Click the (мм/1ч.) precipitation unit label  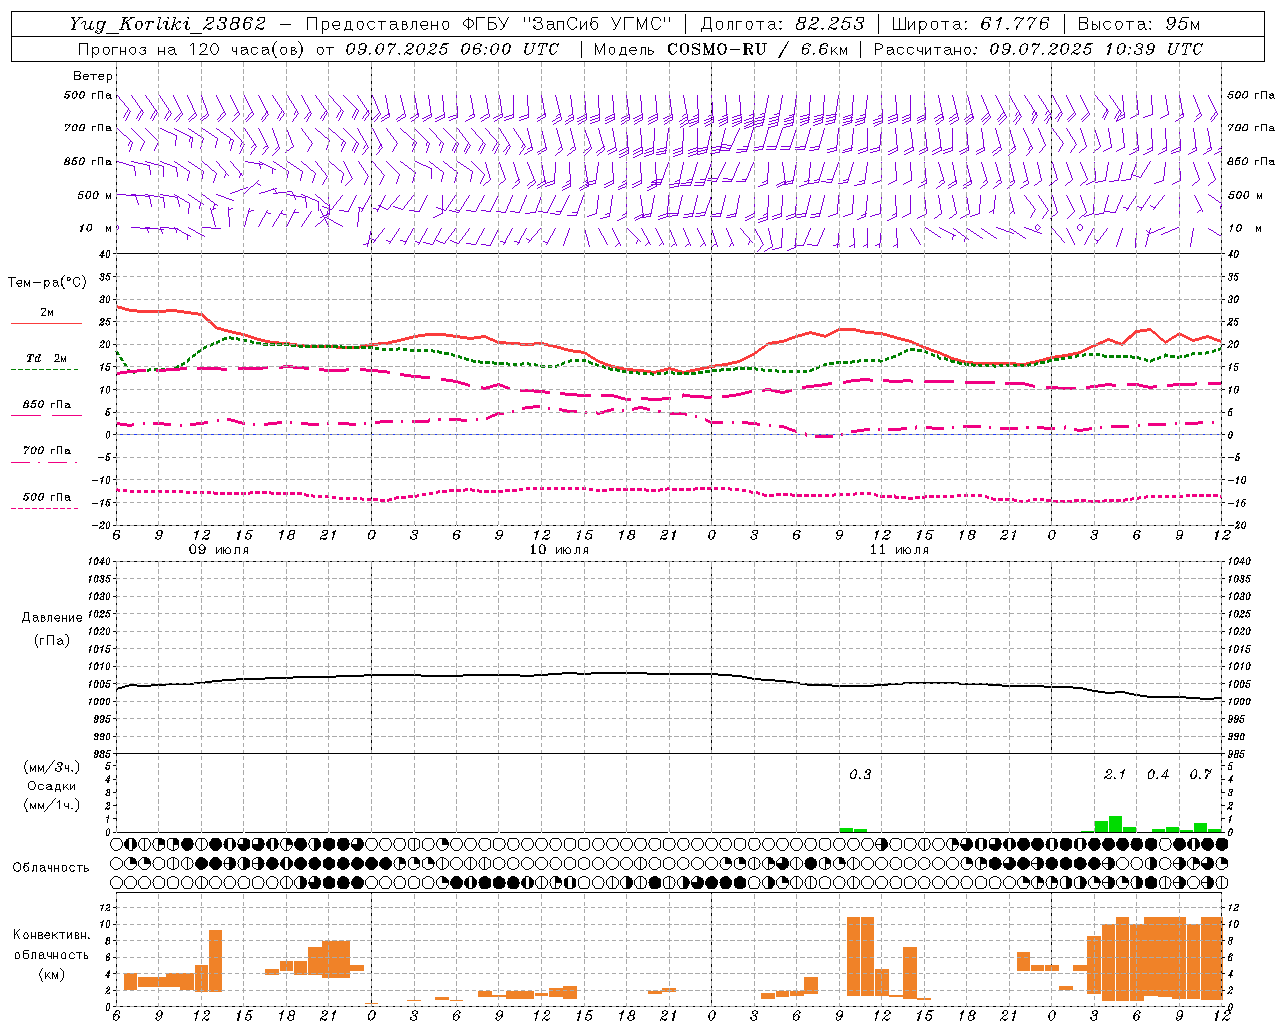pos(50,805)
